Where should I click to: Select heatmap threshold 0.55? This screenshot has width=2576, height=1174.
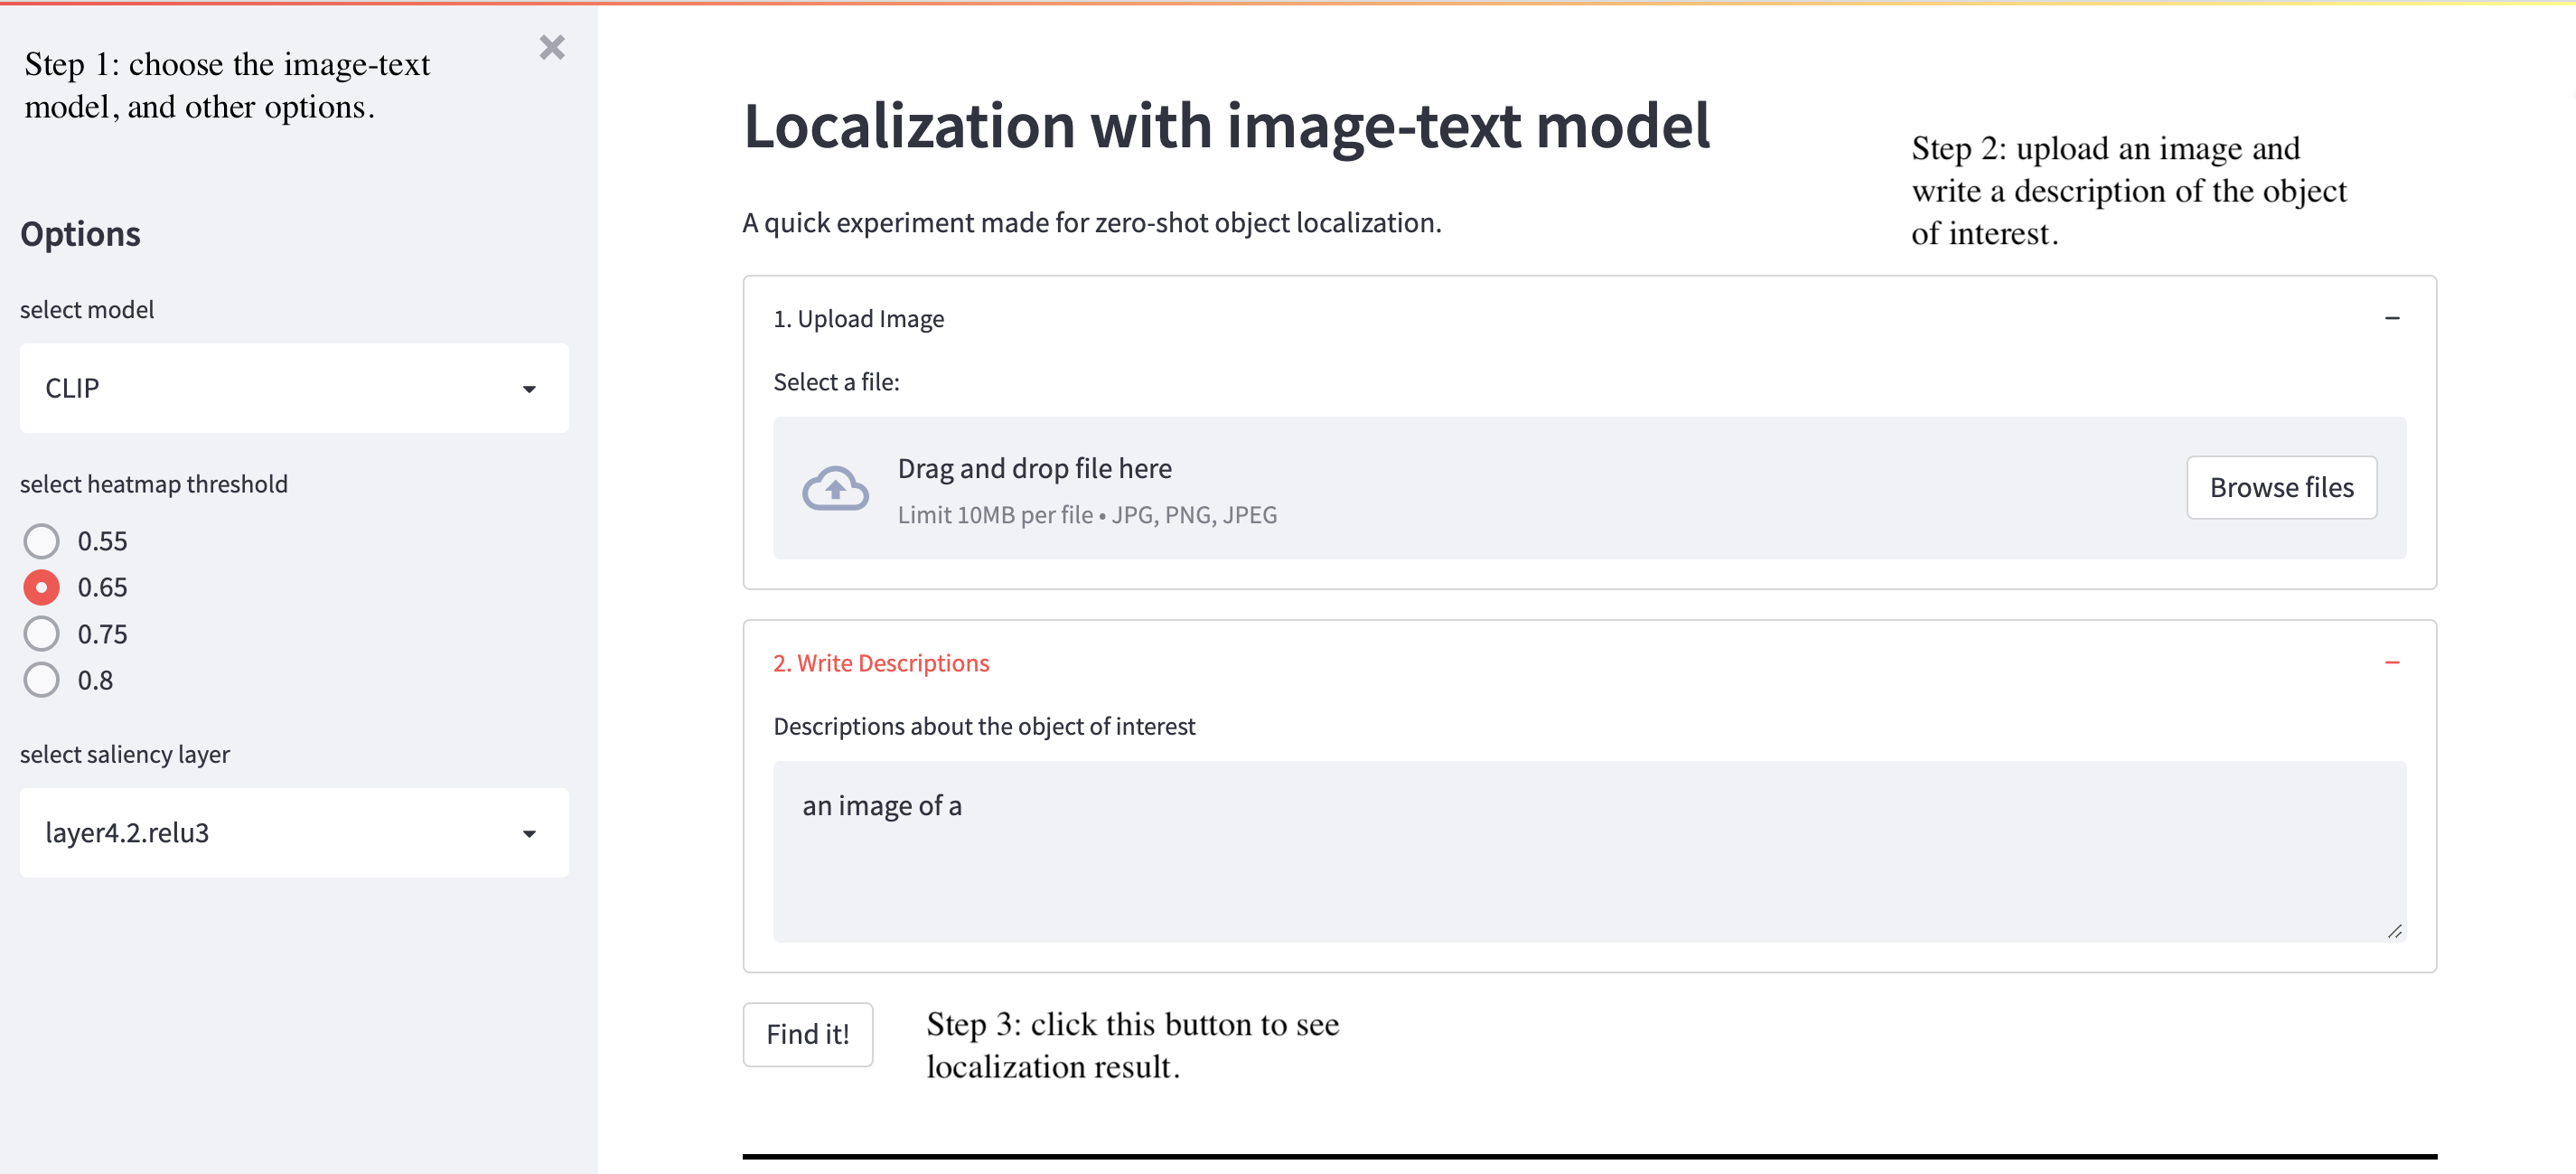point(41,541)
